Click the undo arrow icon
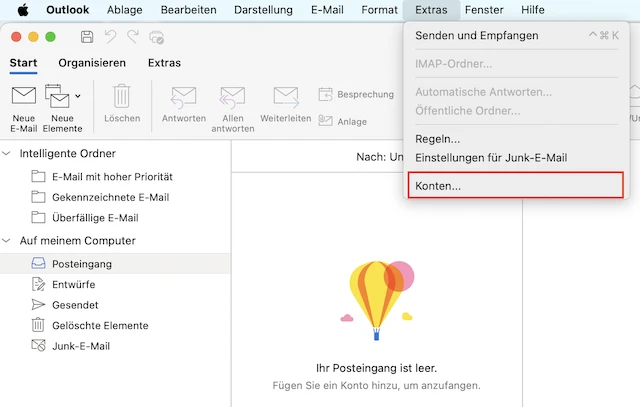640x407 pixels. pos(110,37)
